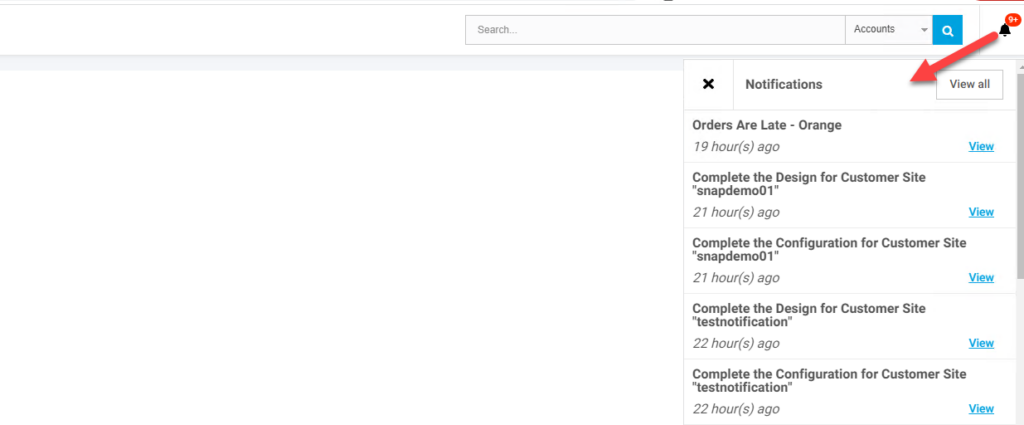Select '19 hour(s) ago' timestamp

(736, 147)
